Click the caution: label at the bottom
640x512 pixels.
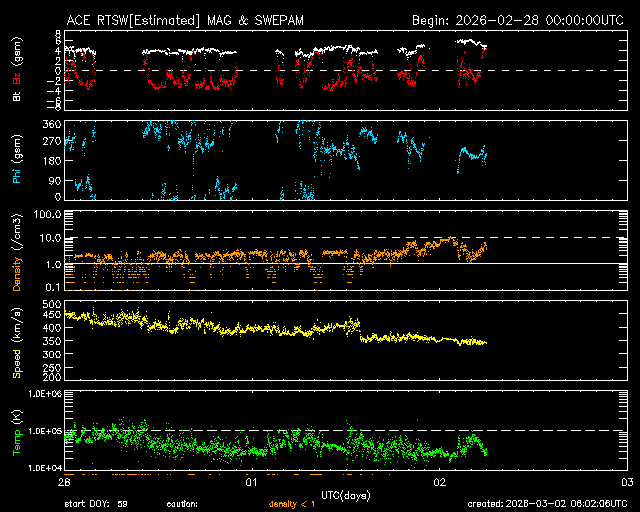point(183,504)
